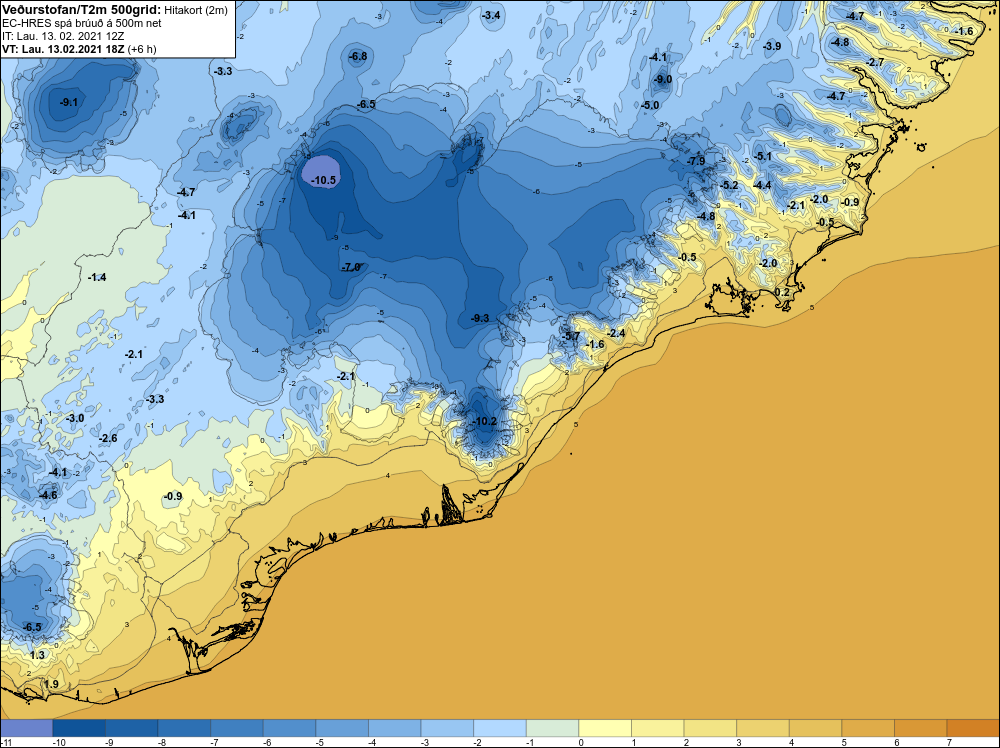
Task: Click the -10.5 temperature value on the map
Action: (x=323, y=180)
